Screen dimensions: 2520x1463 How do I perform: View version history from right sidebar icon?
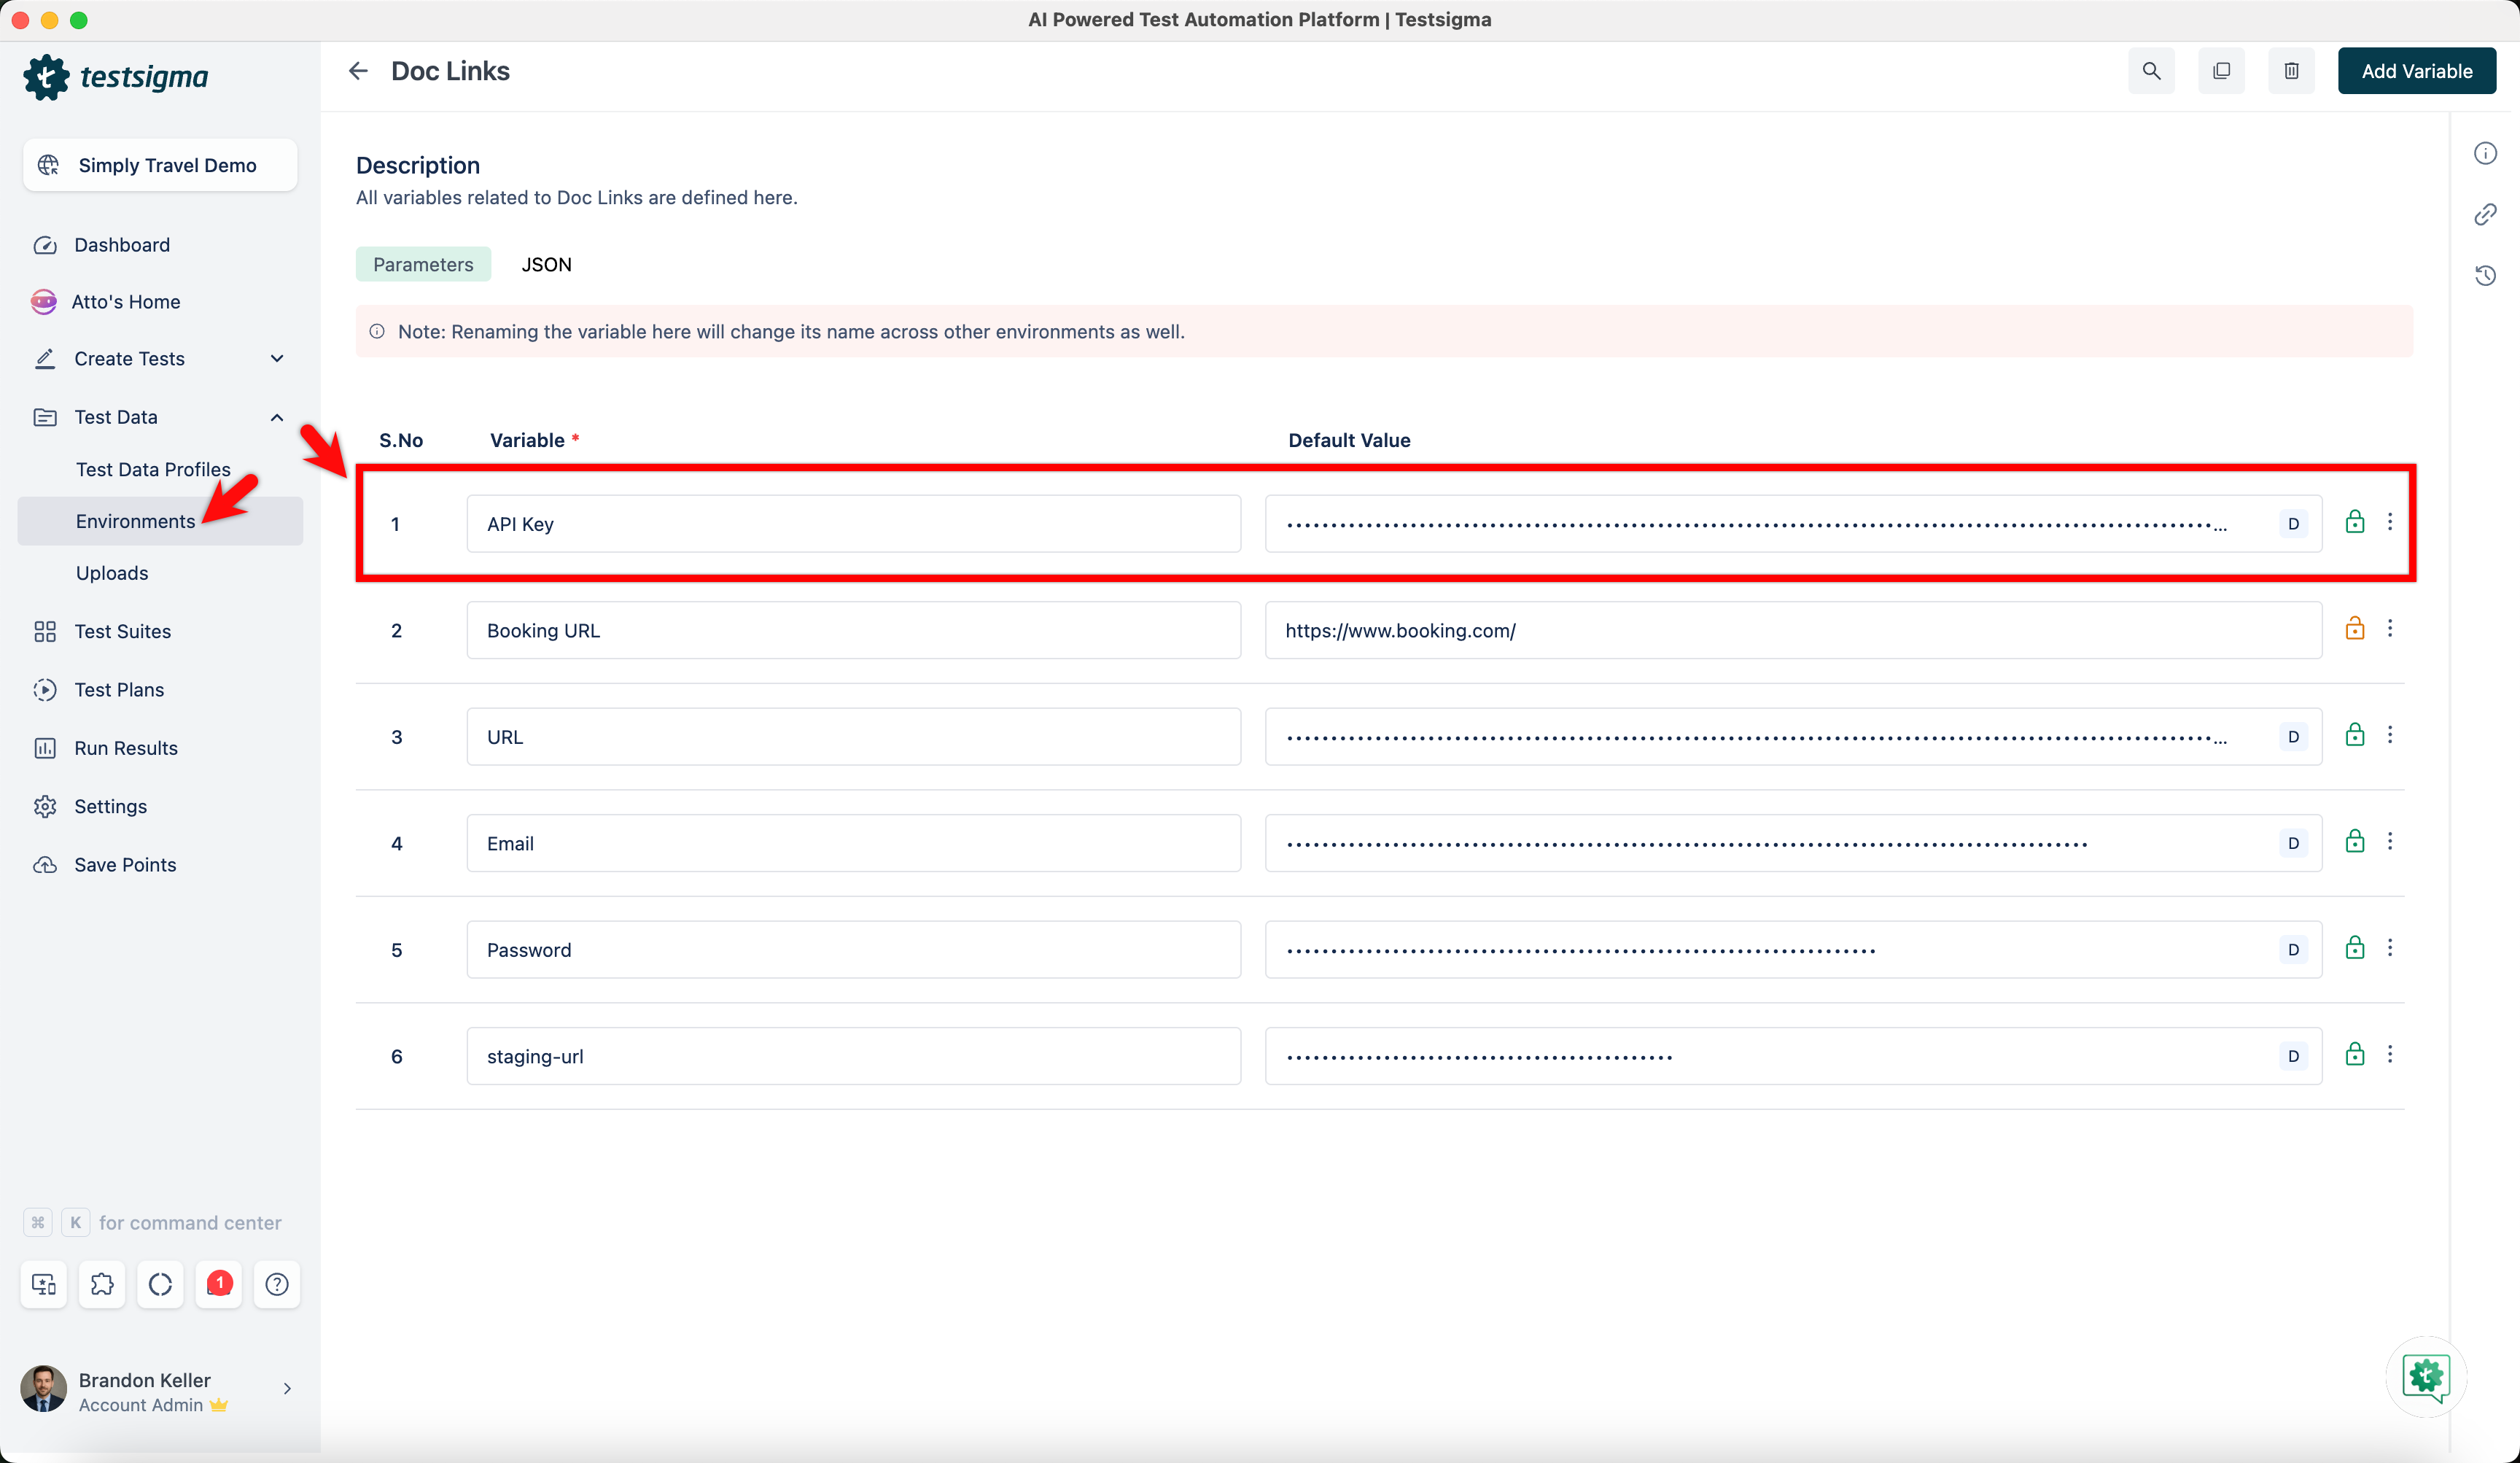coord(2487,275)
